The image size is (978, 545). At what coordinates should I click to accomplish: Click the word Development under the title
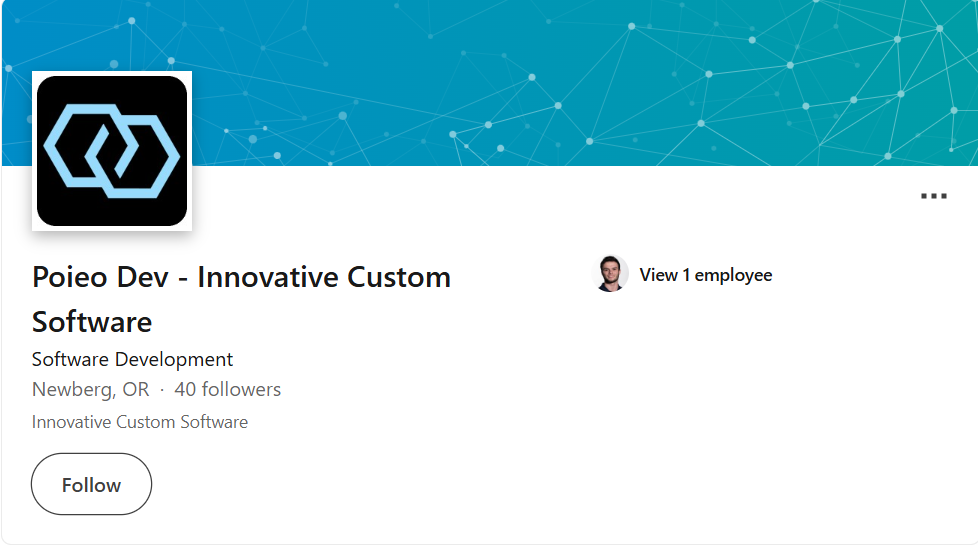pos(174,359)
